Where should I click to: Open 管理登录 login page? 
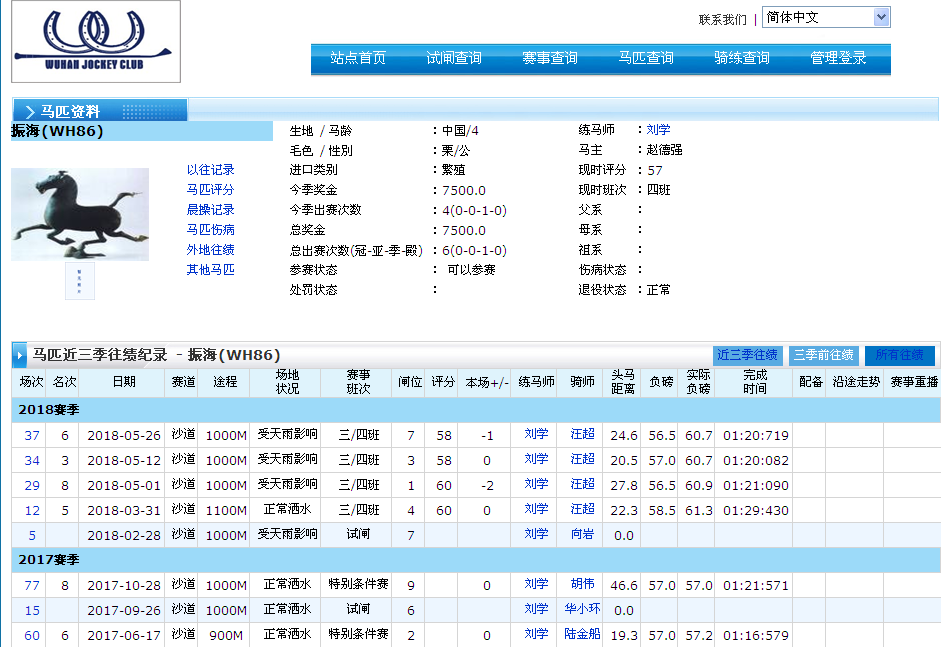pos(838,58)
